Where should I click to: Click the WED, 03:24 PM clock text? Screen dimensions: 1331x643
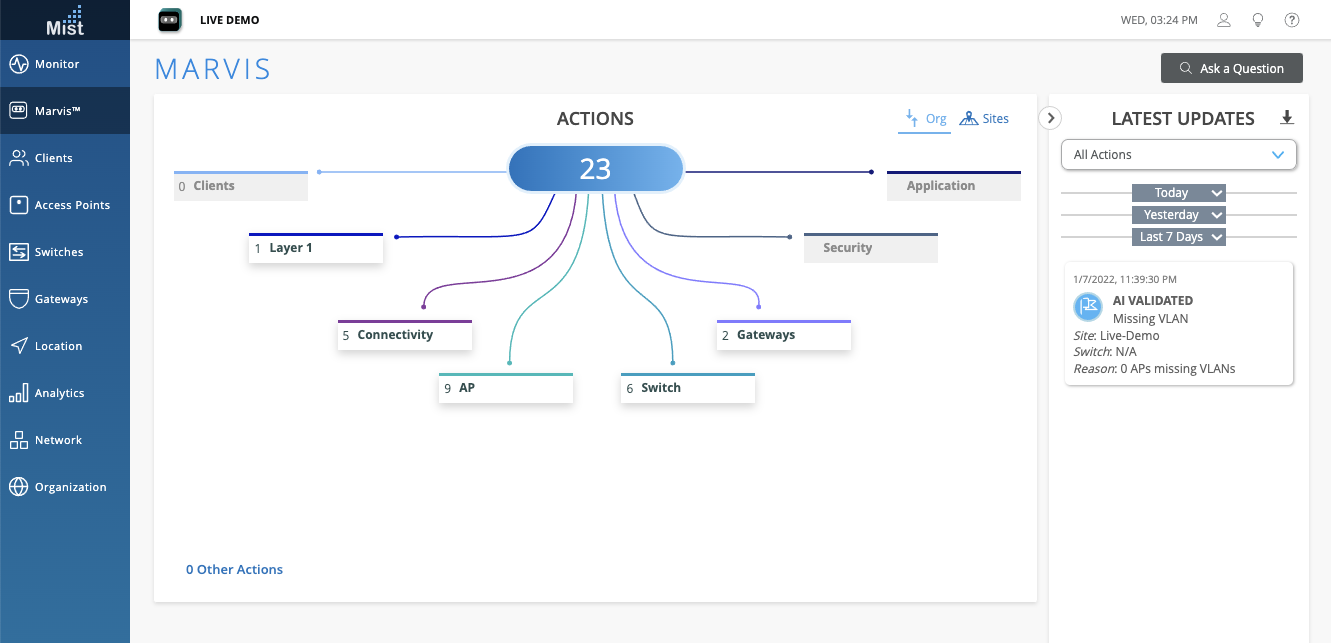1159,20
